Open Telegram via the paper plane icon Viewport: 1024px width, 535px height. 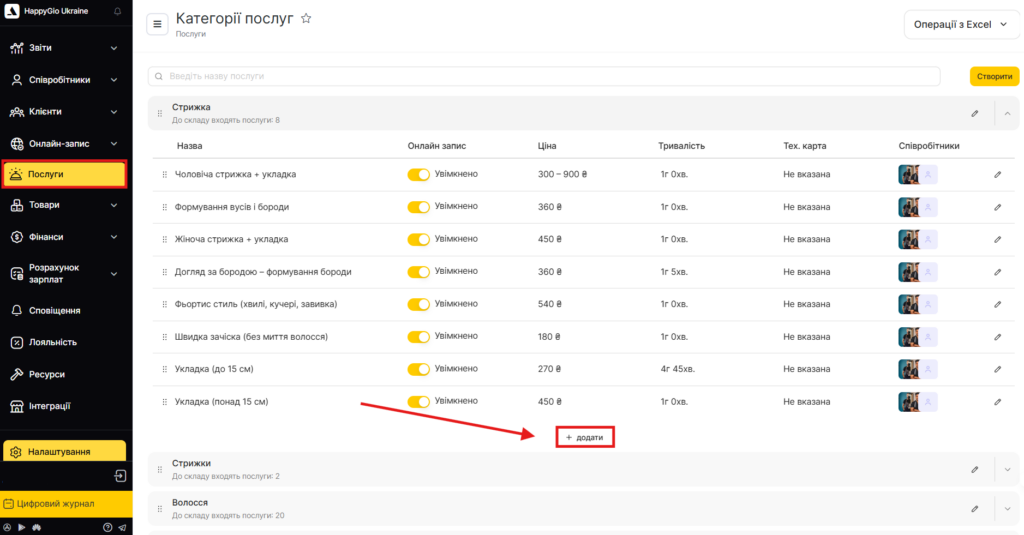(x=122, y=527)
